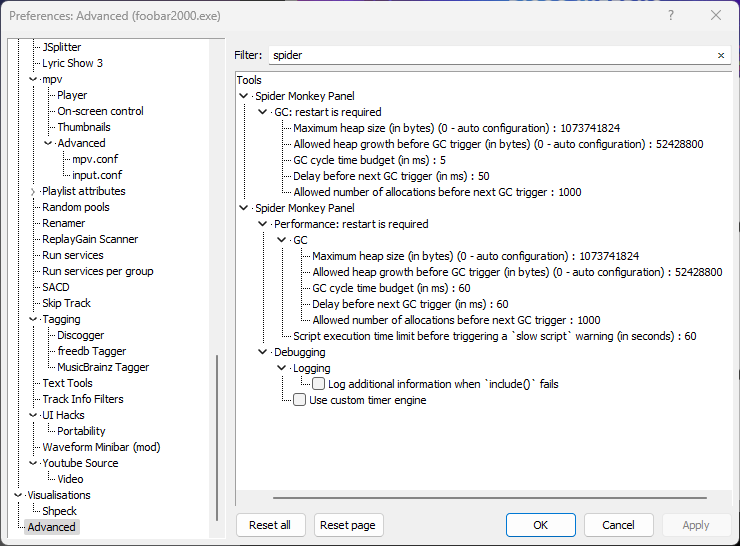Image resolution: width=740 pixels, height=546 pixels.
Task: Select Track Info Filters
Action: point(83,399)
